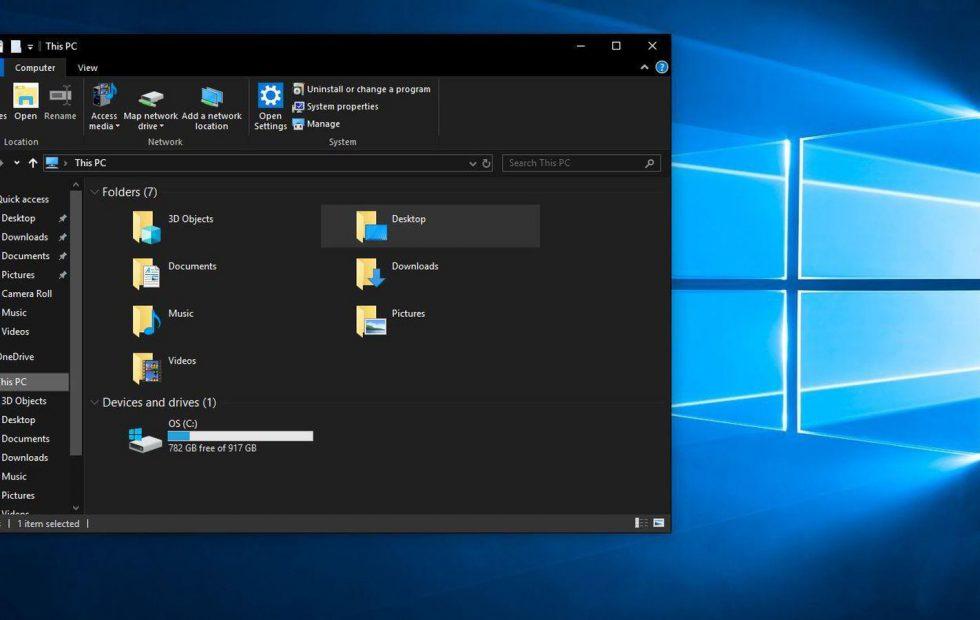Click navigation pane scroll down arrow

[x=76, y=508]
